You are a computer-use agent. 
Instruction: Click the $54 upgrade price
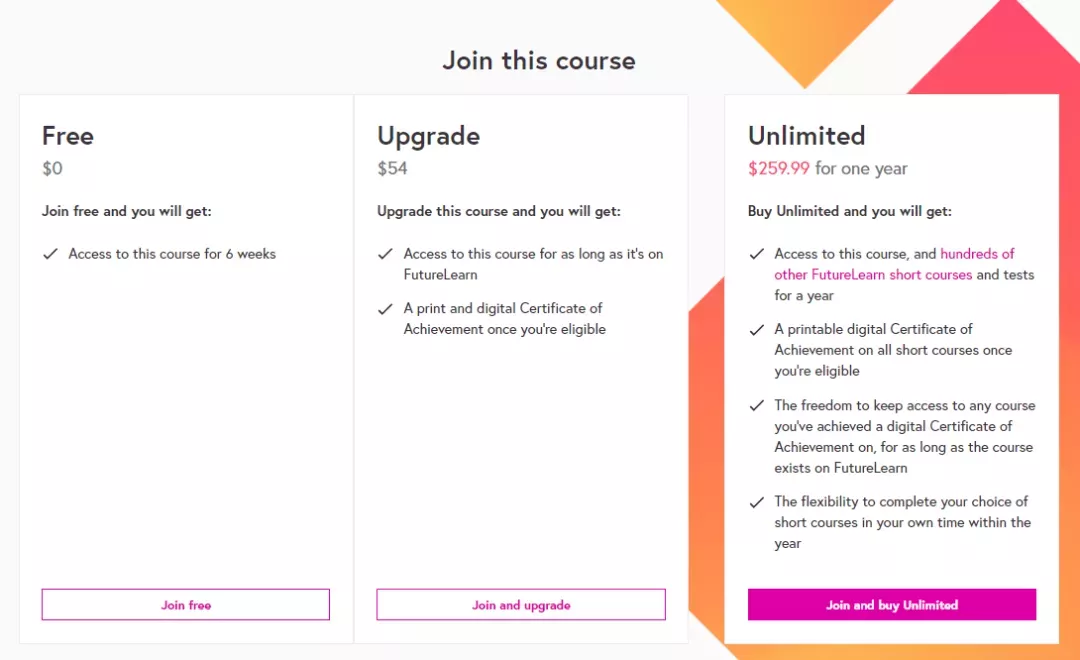tap(392, 168)
